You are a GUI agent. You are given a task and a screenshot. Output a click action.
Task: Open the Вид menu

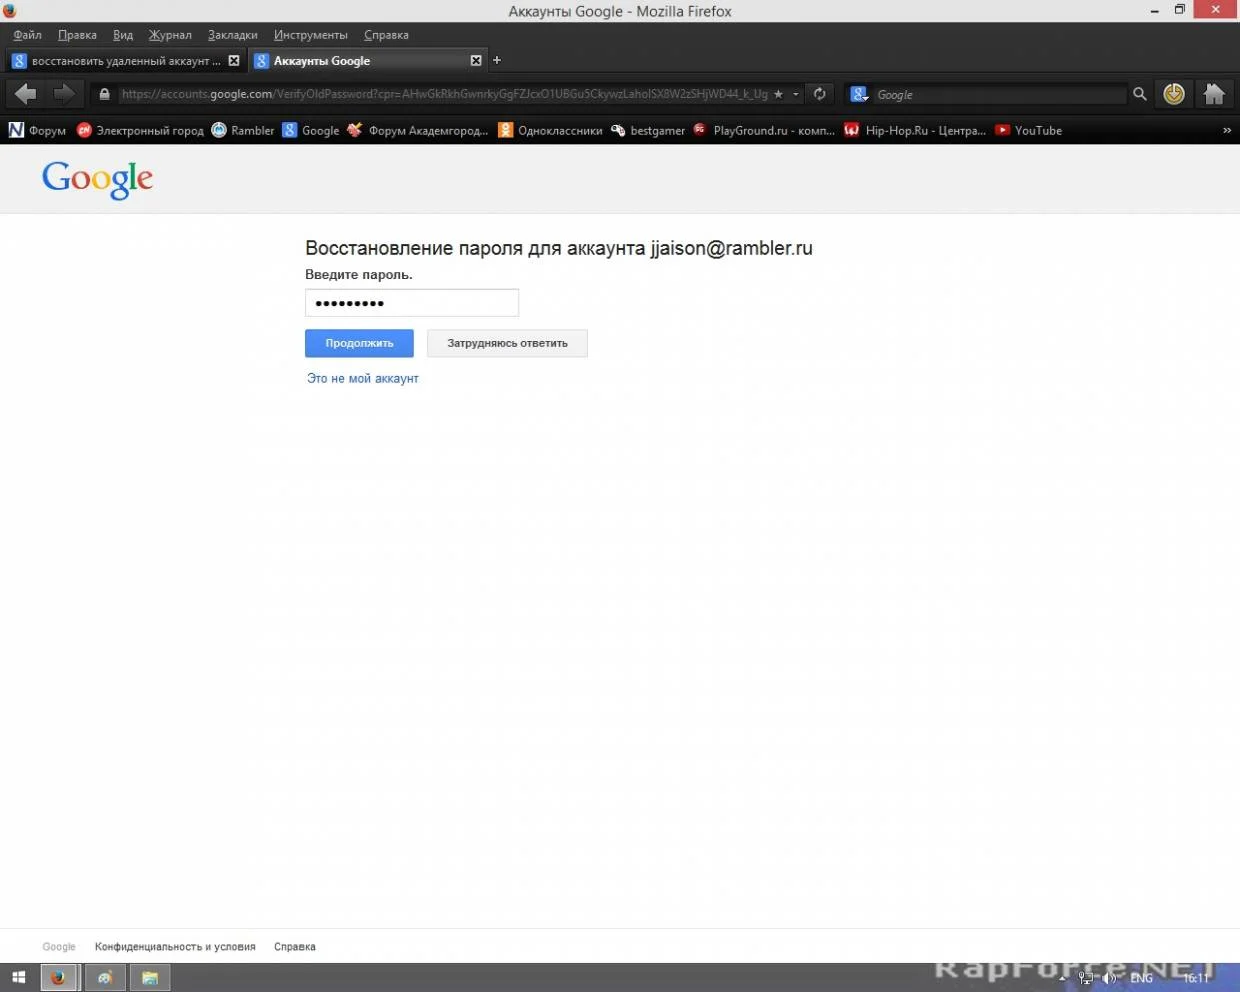pyautogui.click(x=123, y=35)
